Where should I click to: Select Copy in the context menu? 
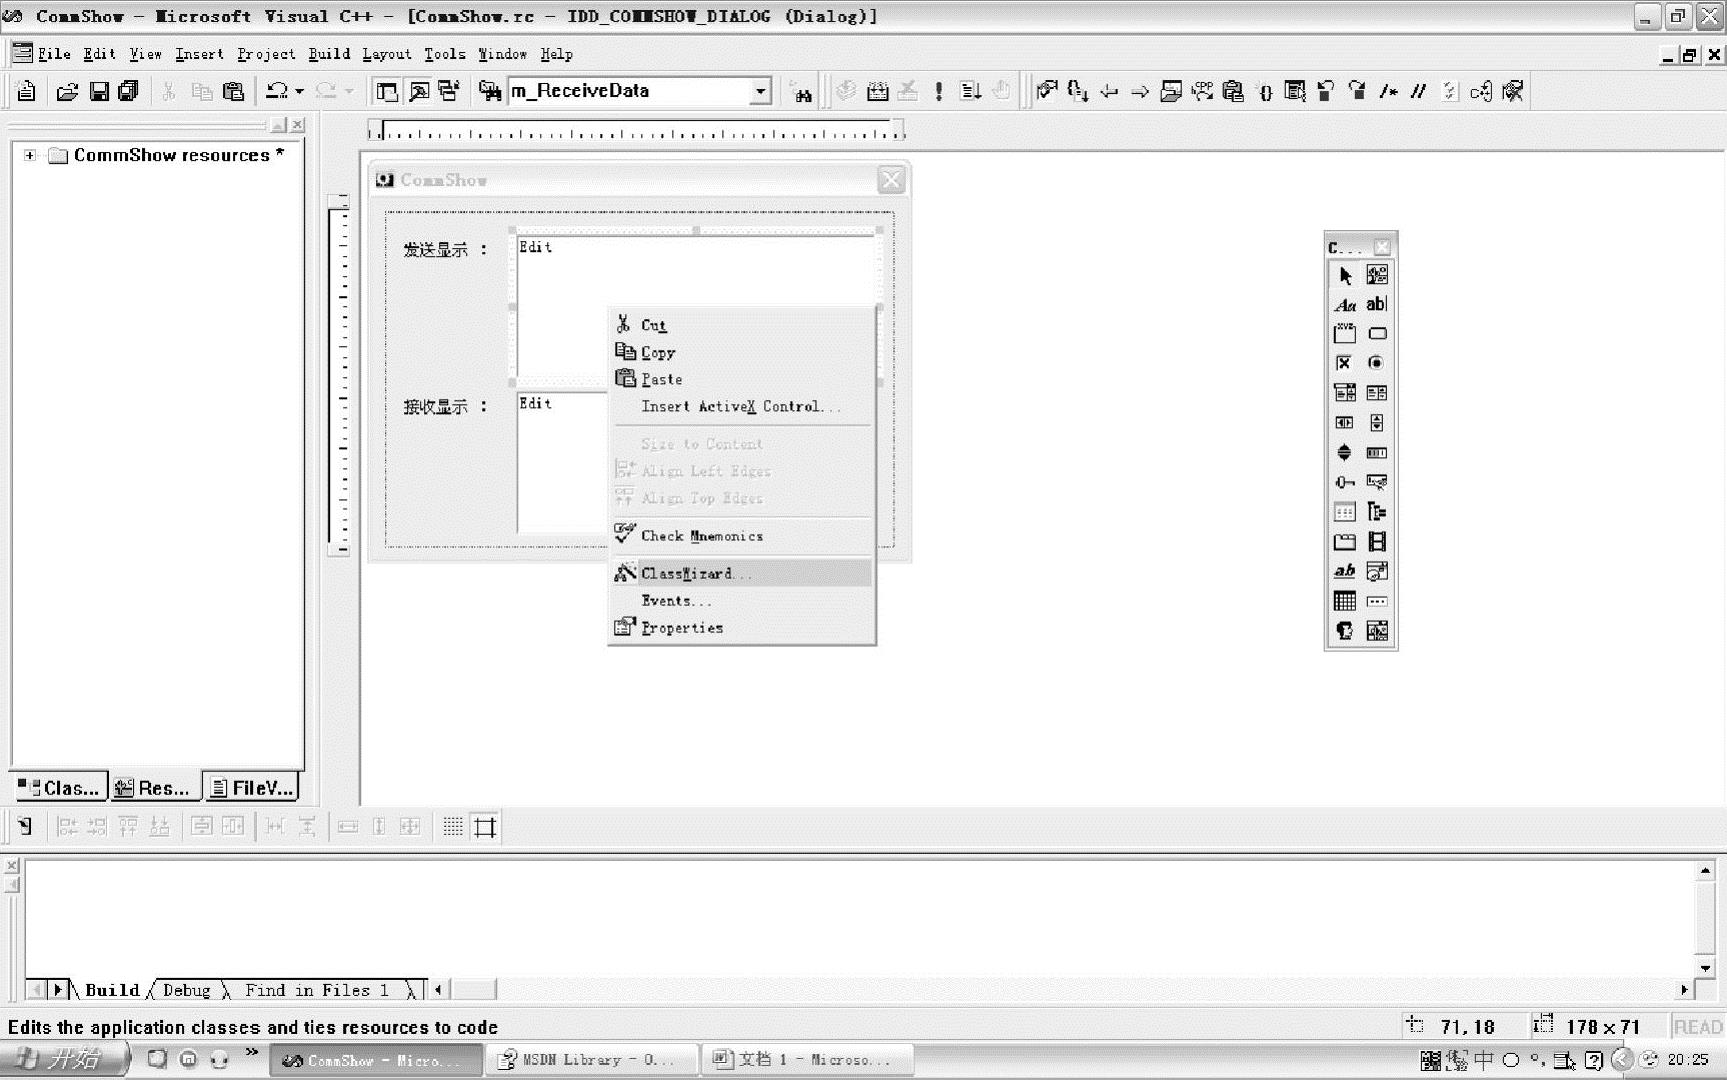742,352
